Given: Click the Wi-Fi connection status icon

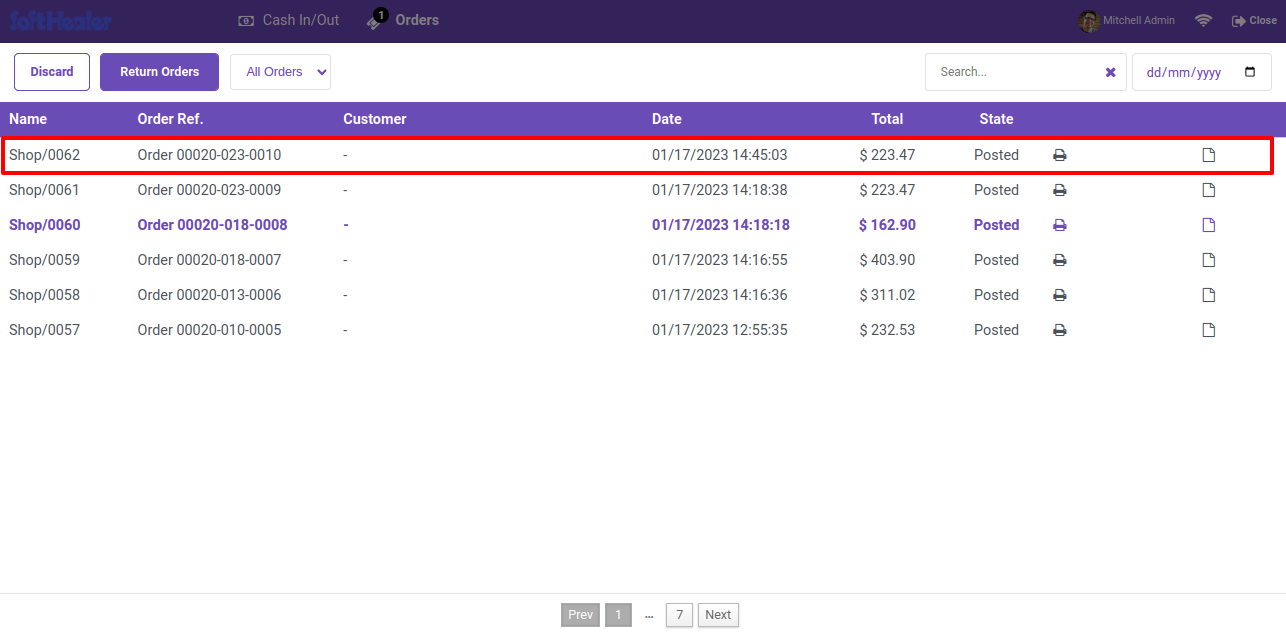Looking at the screenshot, I should pos(1204,20).
